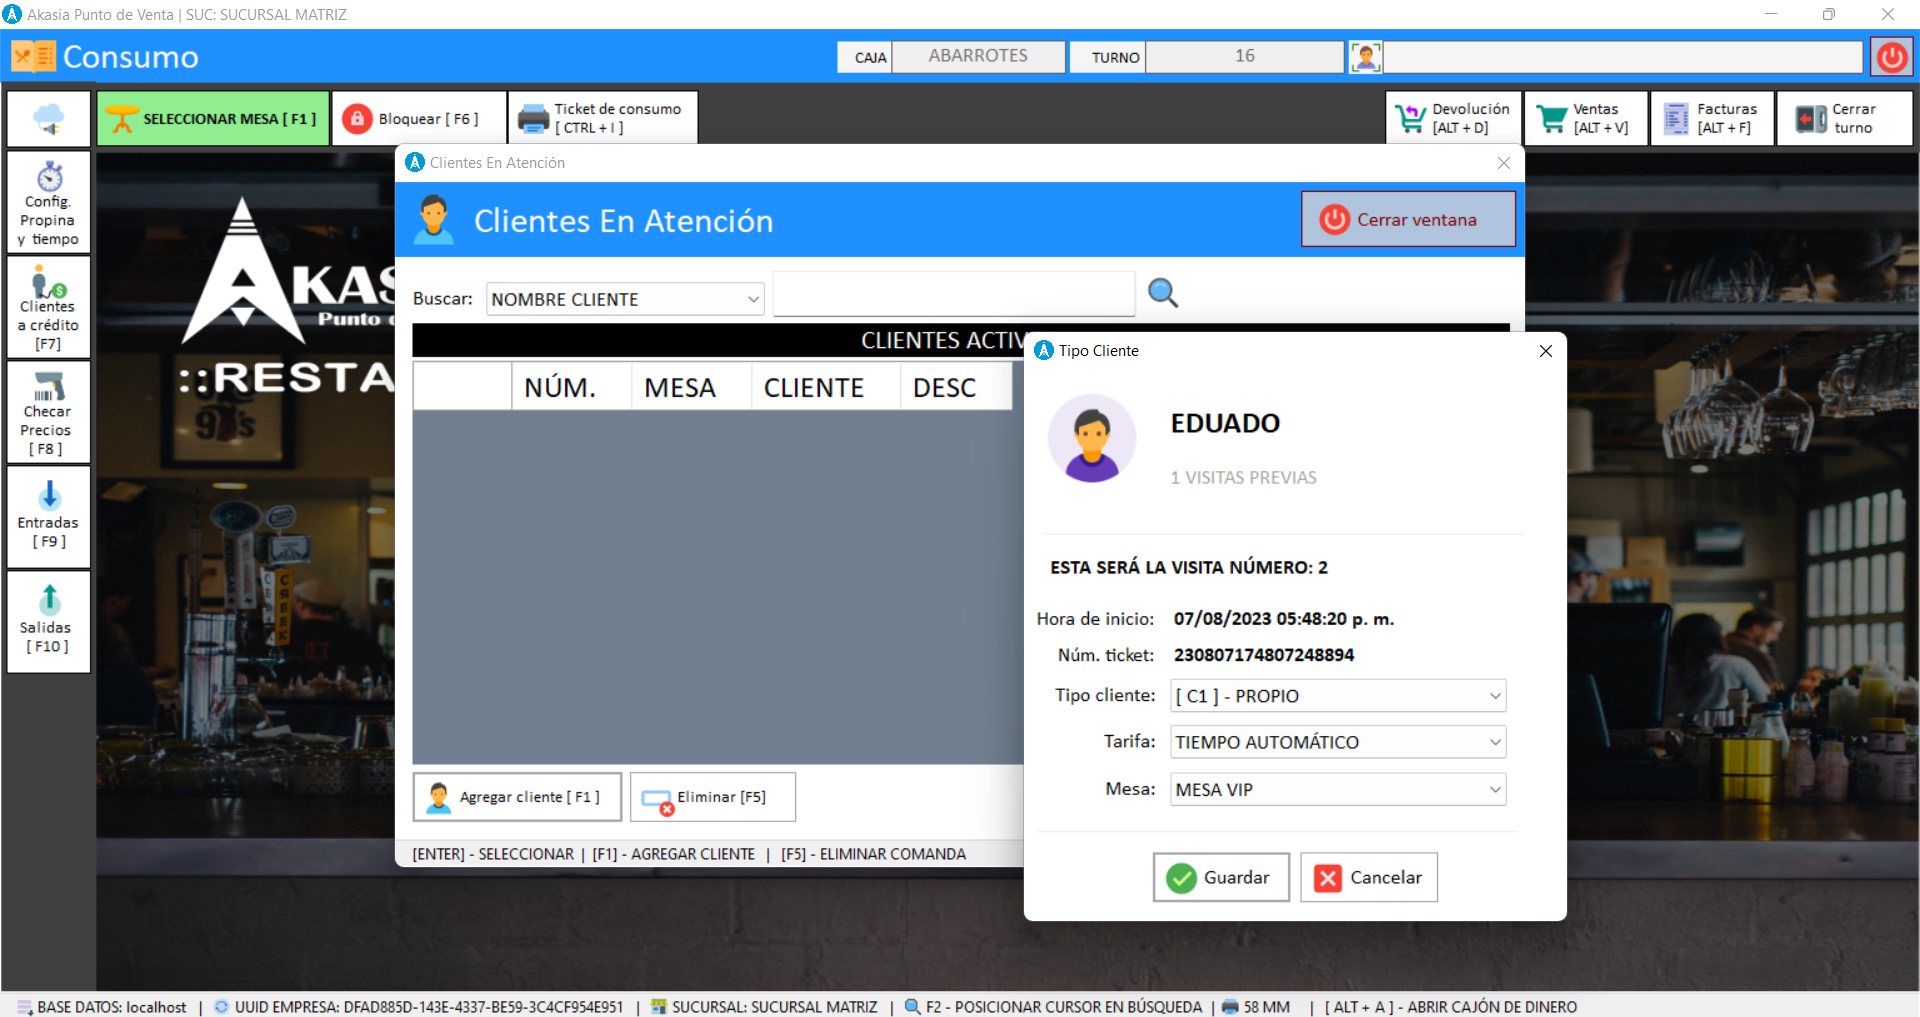Click the Cerrar ventana button
The height and width of the screenshot is (1017, 1920).
(1407, 220)
